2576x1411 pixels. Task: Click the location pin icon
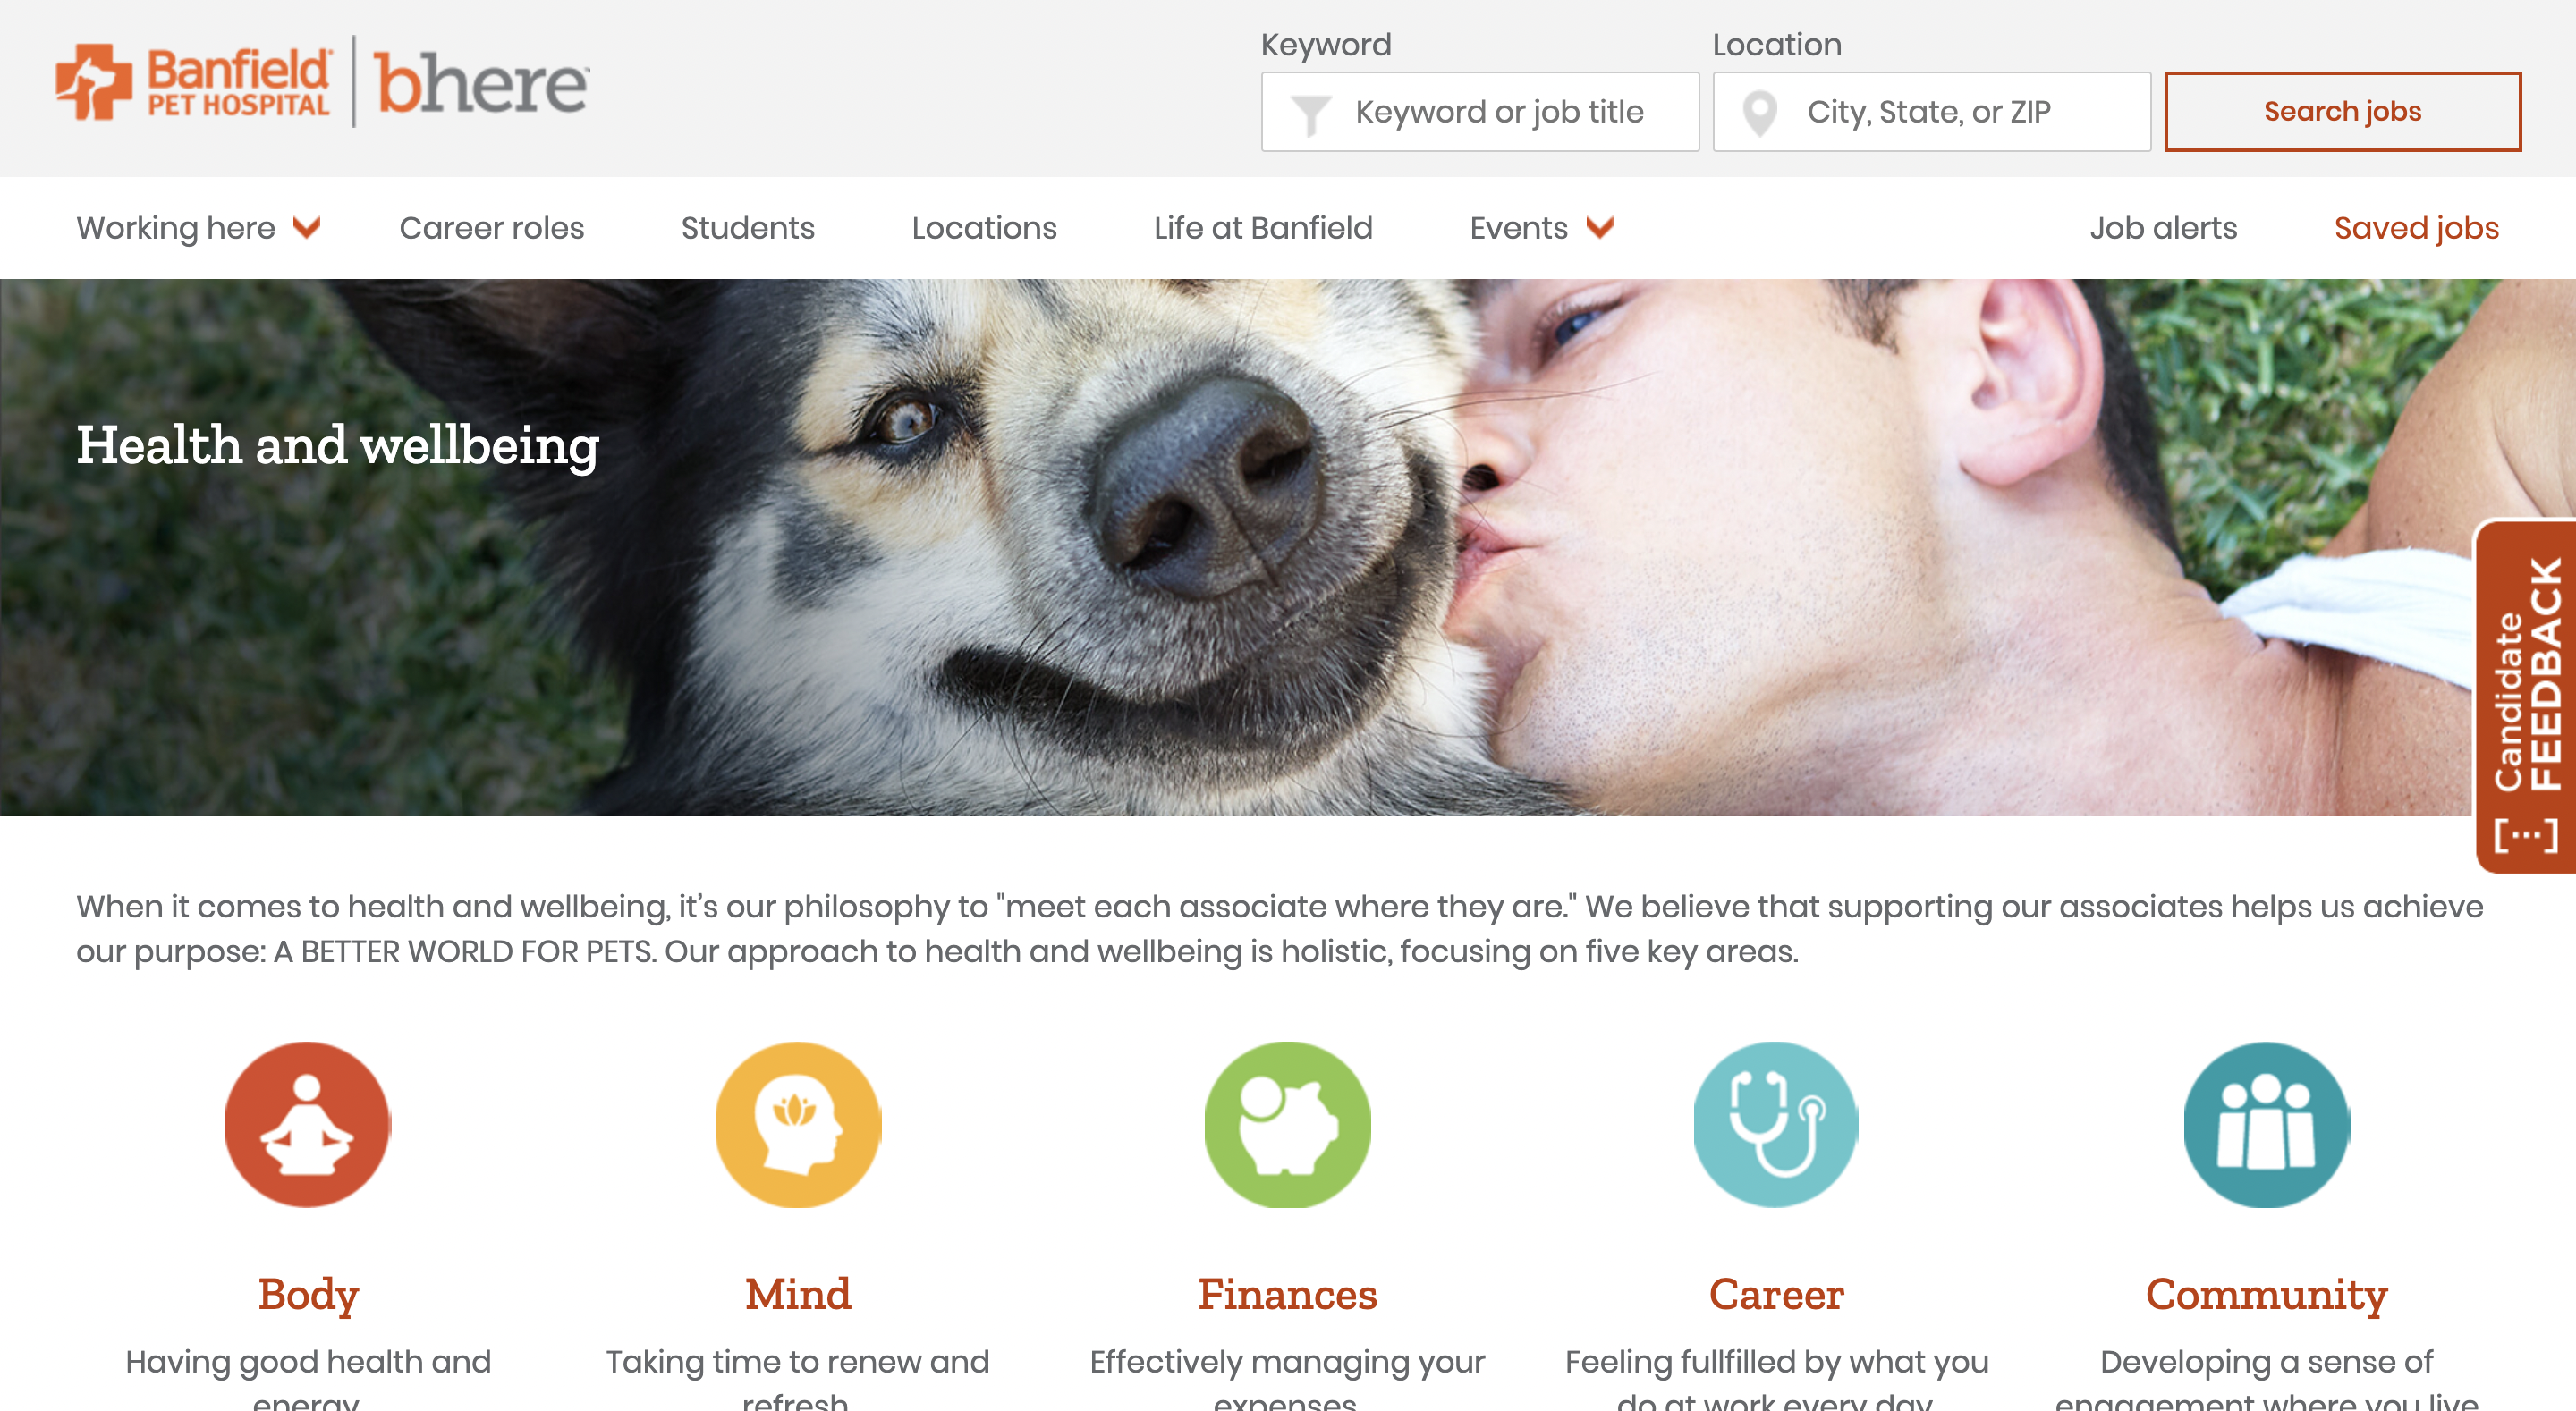(x=1760, y=113)
